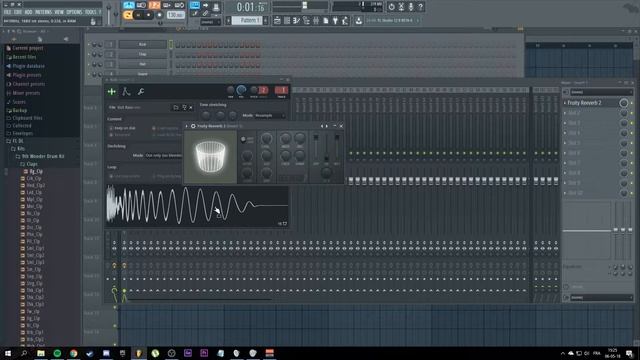Click the sample waveform preview

197,206
